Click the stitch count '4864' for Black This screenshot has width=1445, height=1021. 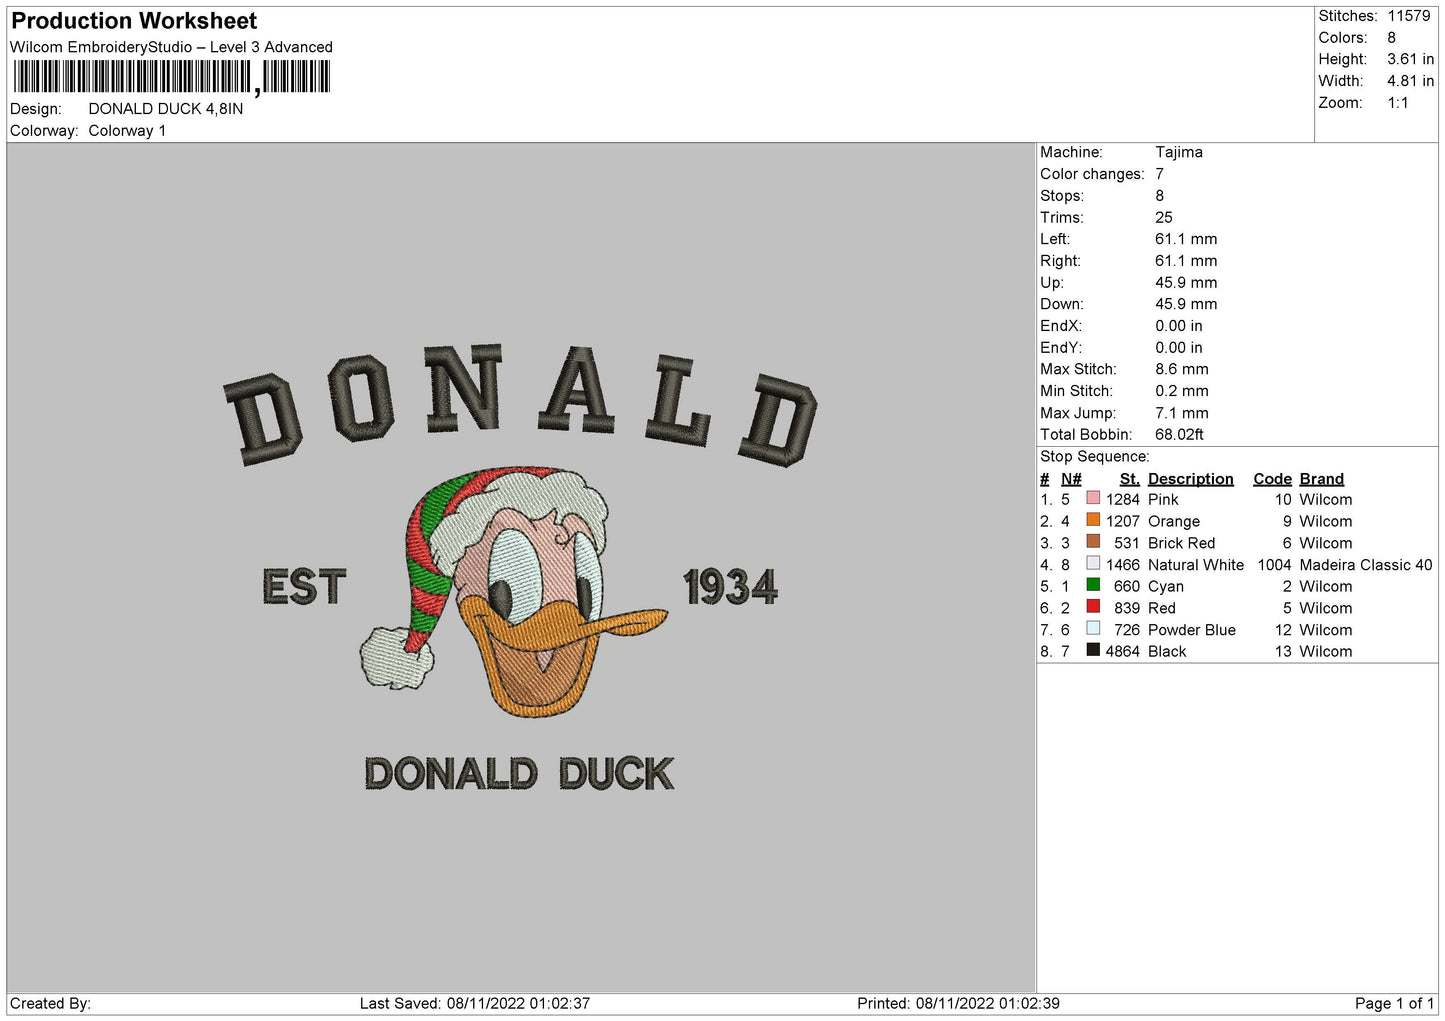point(1122,651)
